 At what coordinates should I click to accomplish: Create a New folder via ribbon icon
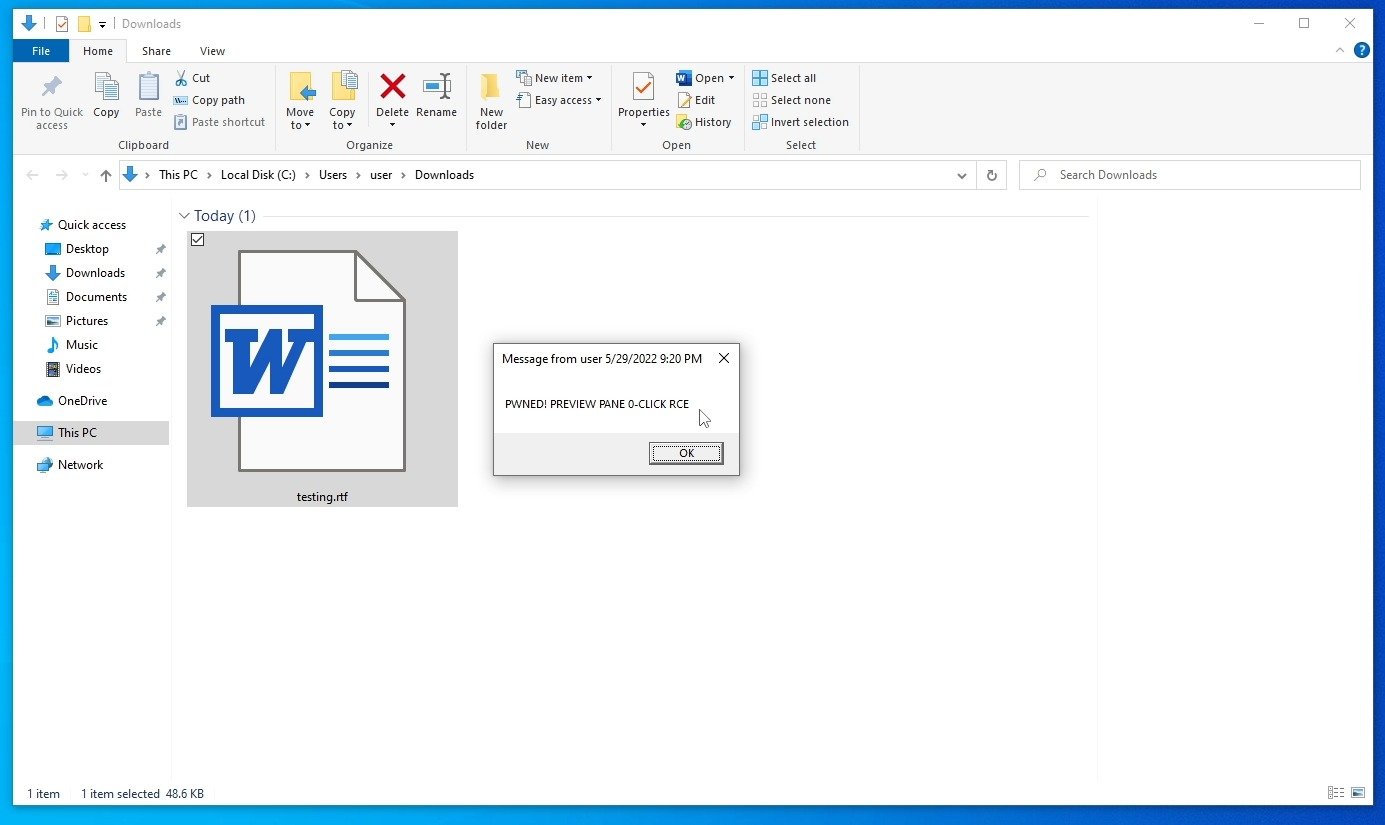[x=491, y=89]
